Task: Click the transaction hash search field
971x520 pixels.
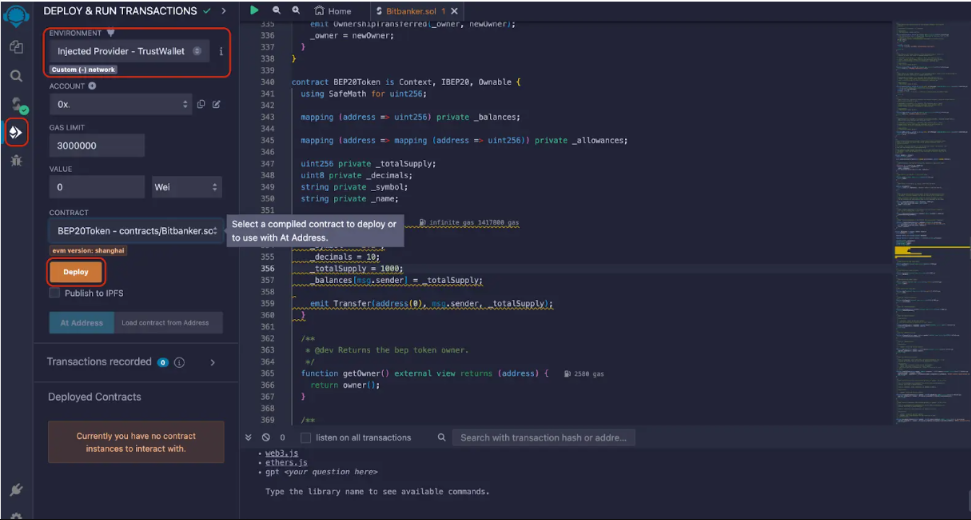Action: tap(544, 438)
